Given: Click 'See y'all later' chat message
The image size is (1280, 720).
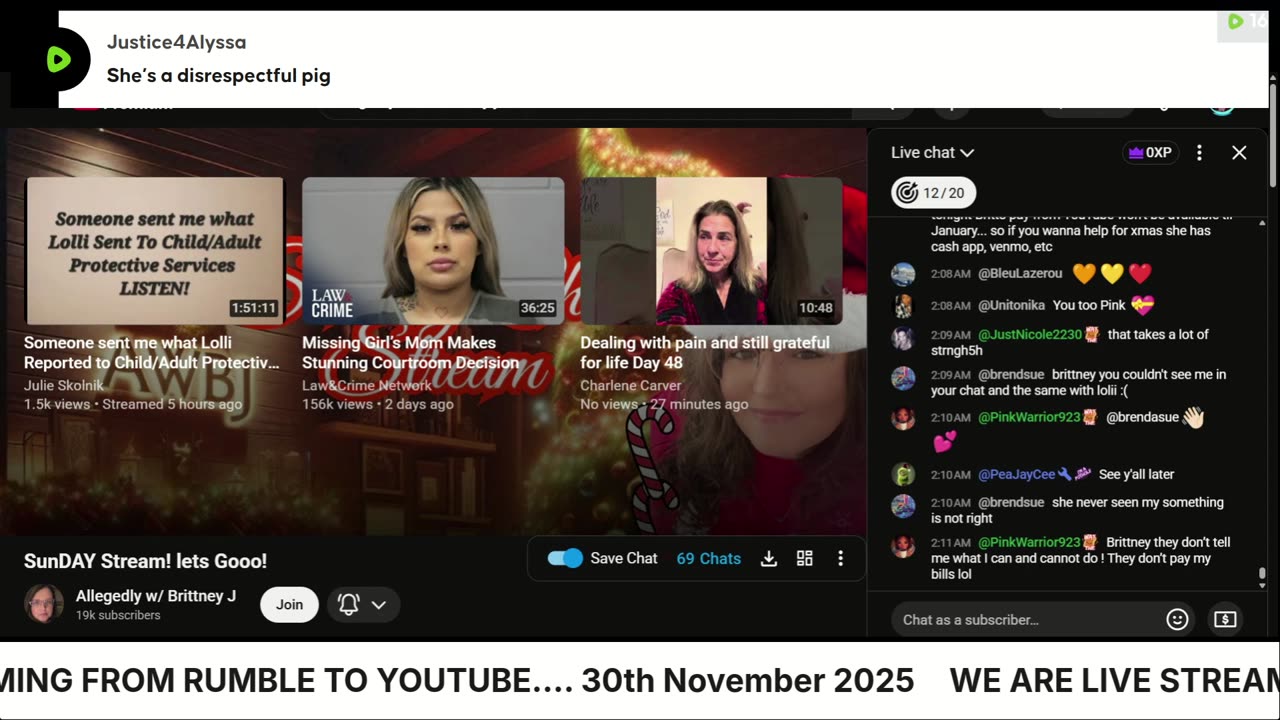Looking at the screenshot, I should point(1136,474).
